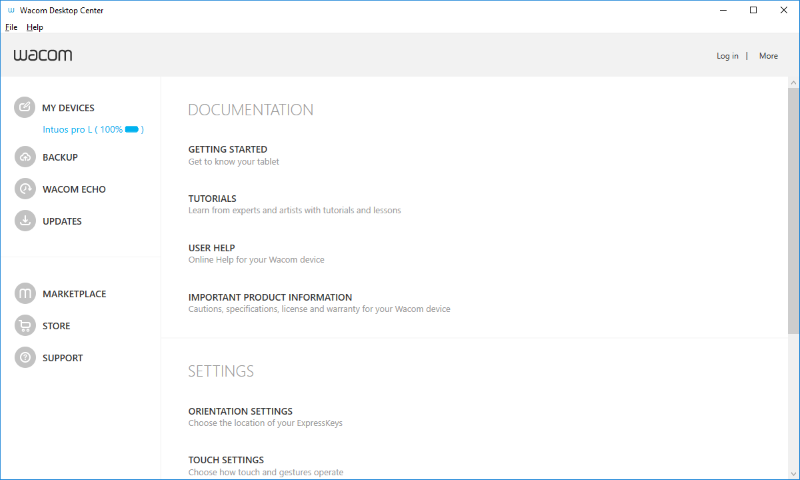Click the DOCUMENTATION heading

(251, 110)
